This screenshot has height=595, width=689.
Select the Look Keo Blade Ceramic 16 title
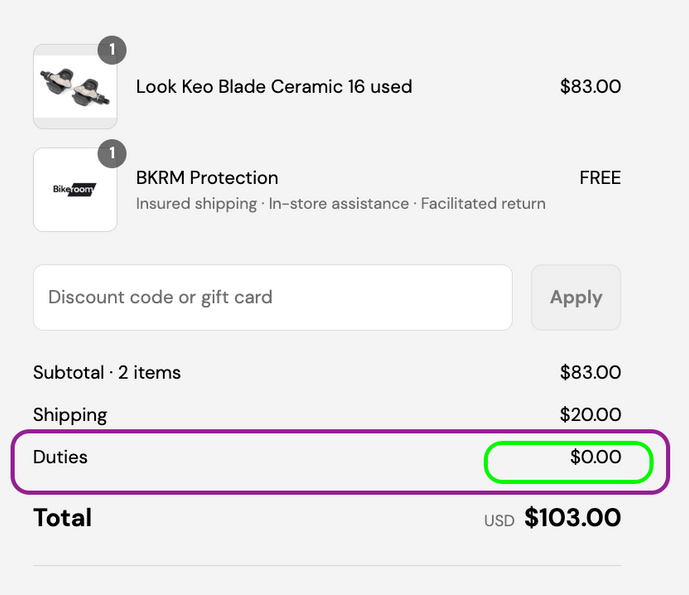pyautogui.click(x=274, y=86)
